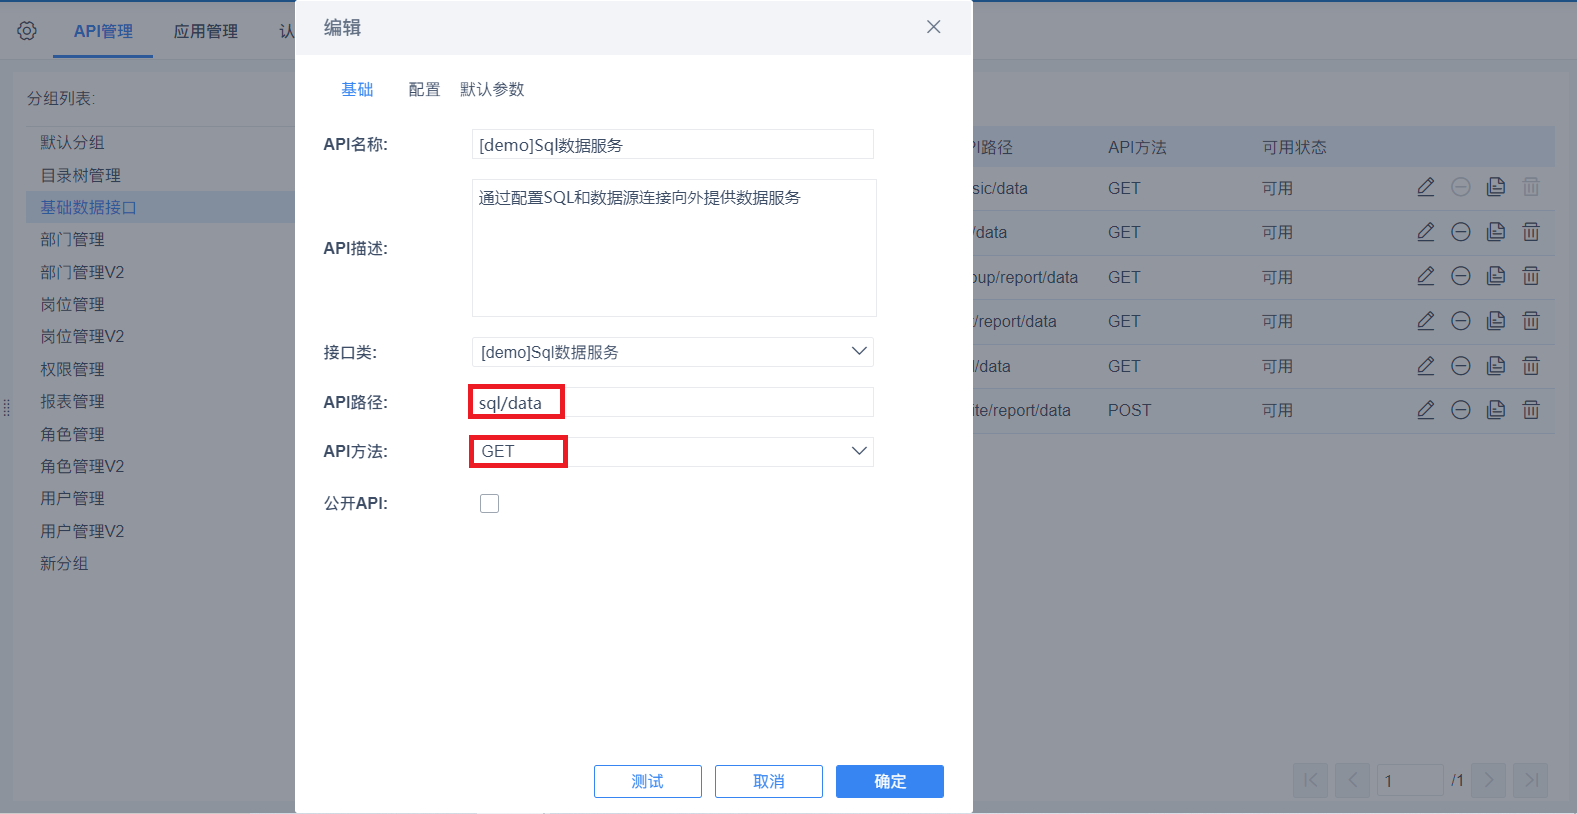Click the API方法 column header
Image resolution: width=1577 pixels, height=814 pixels.
(1137, 147)
